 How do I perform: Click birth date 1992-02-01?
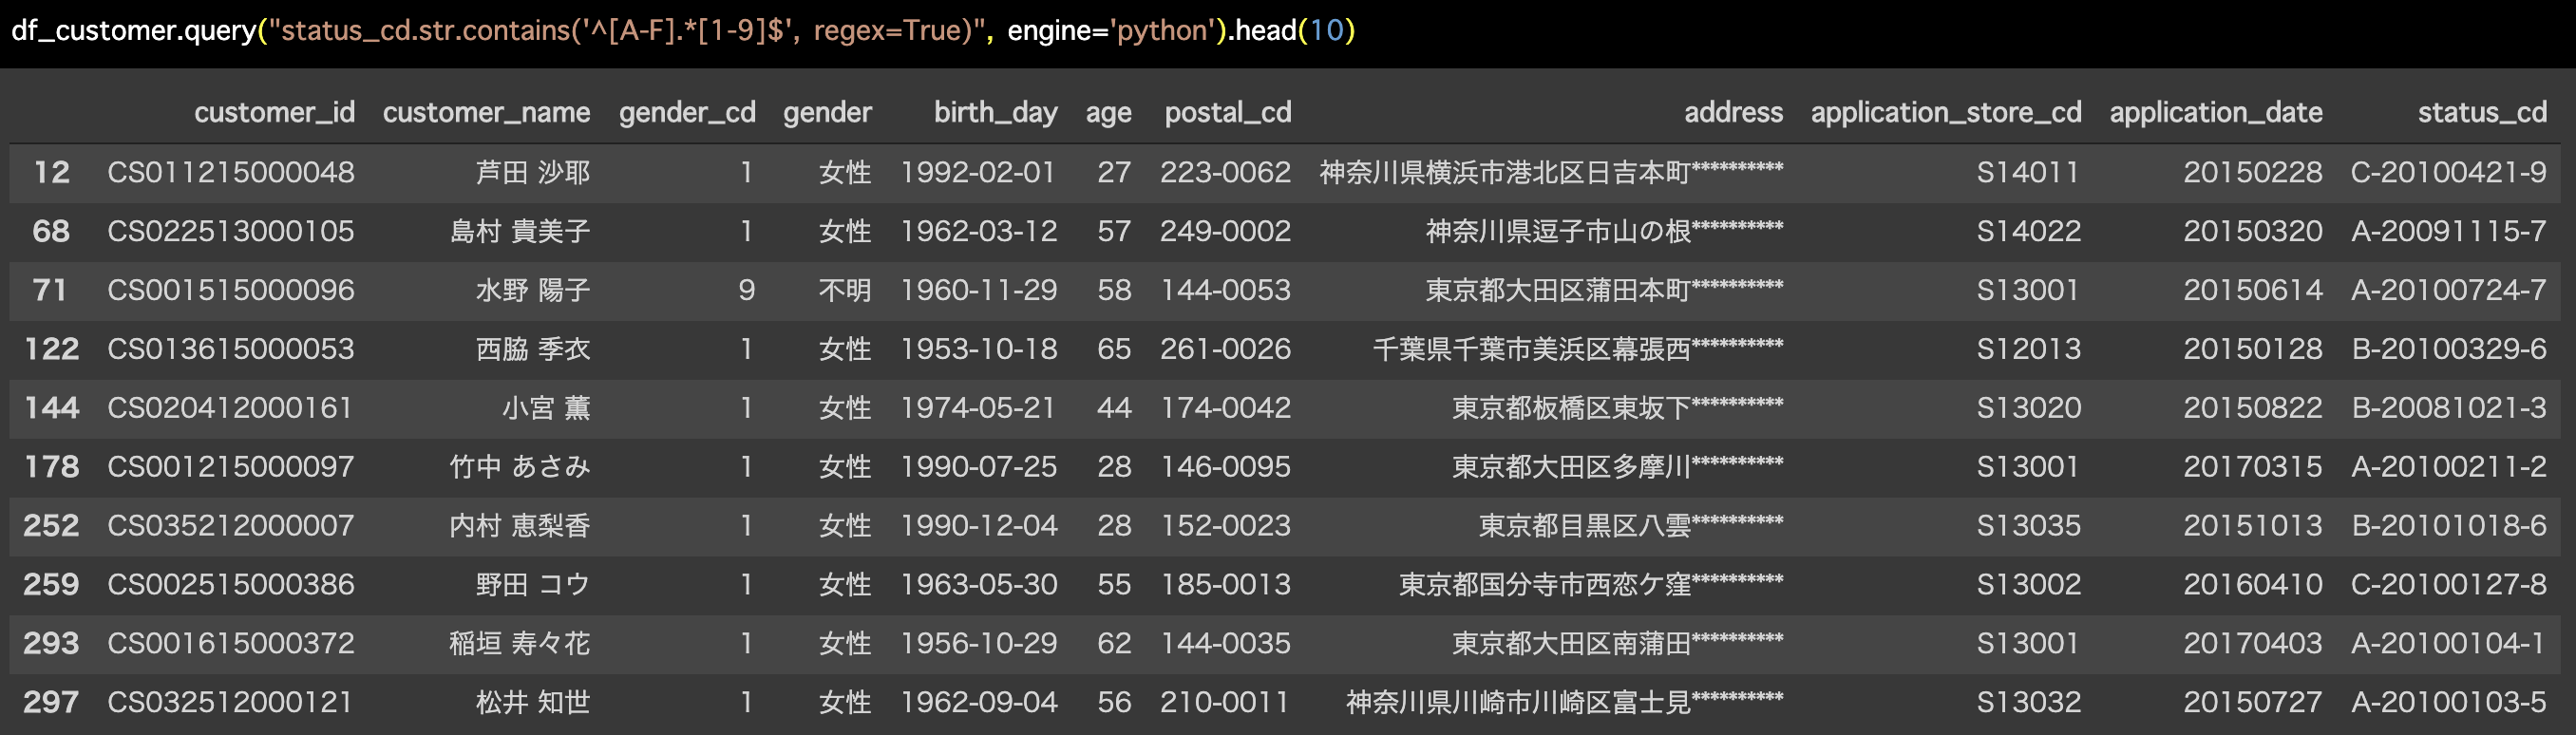coord(978,172)
